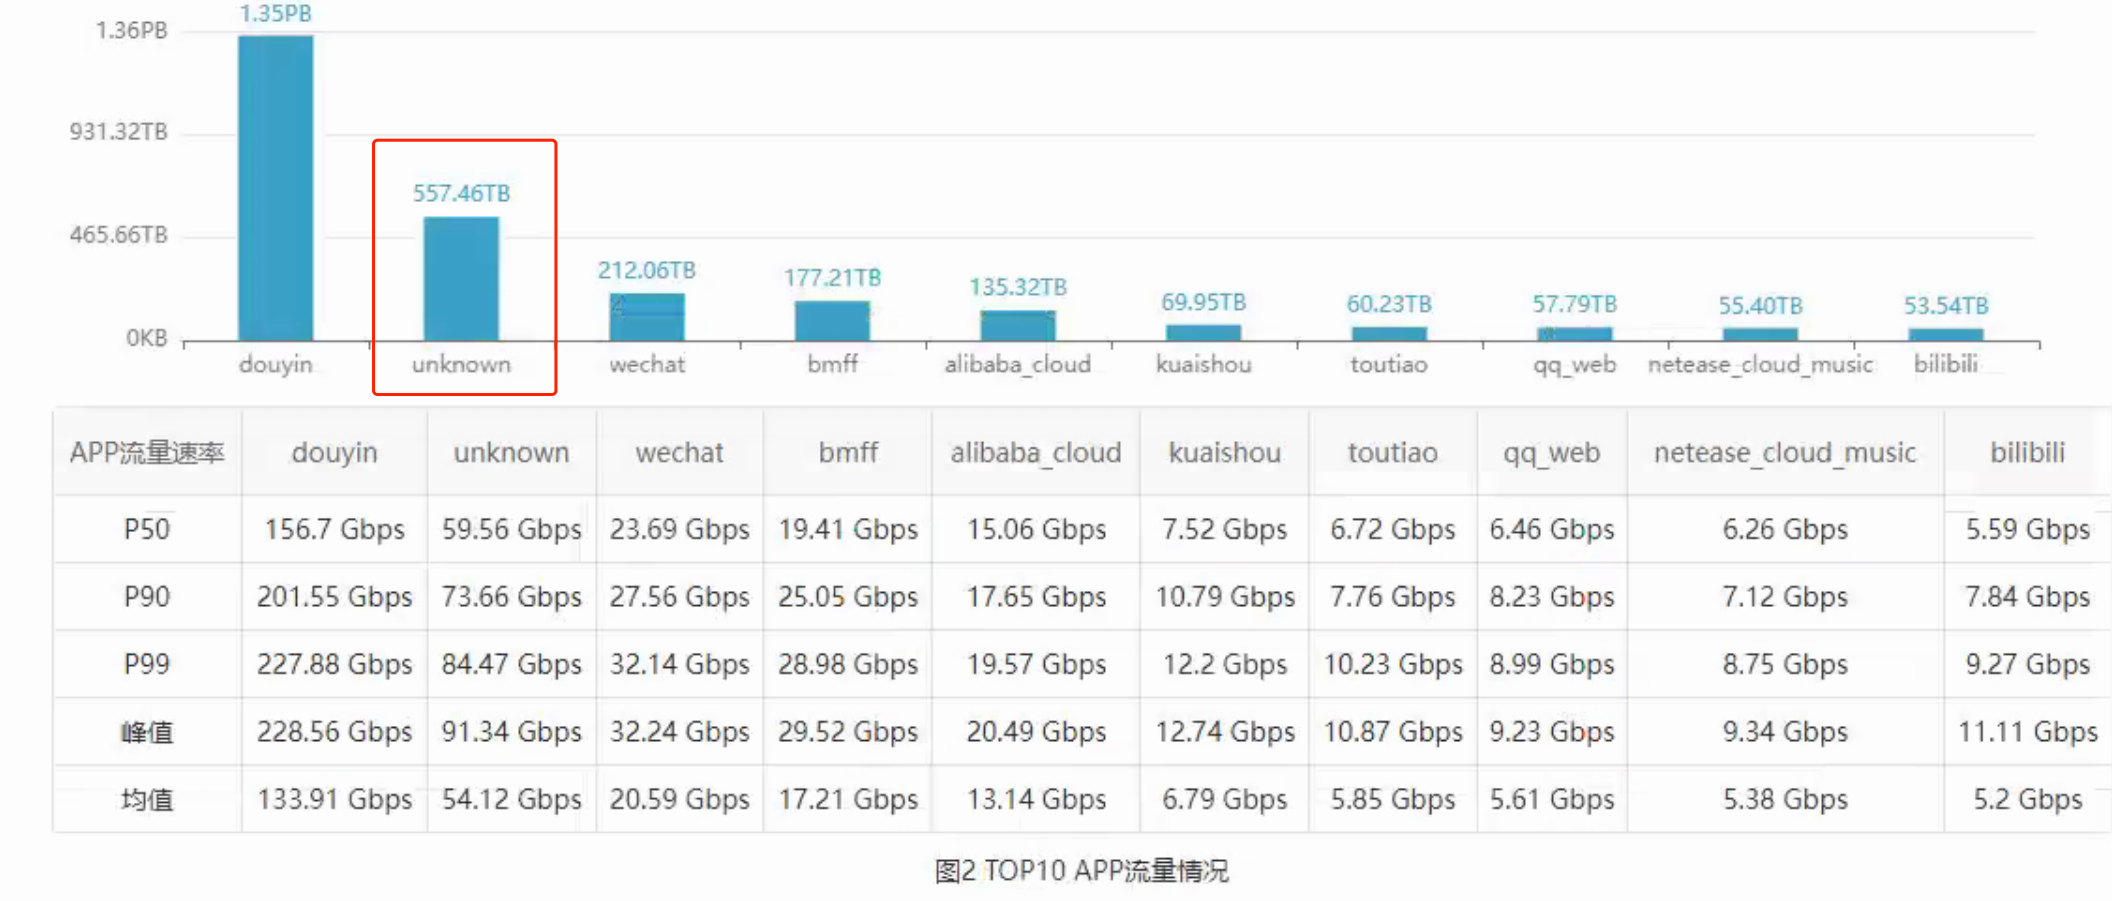Click the 峰值 row label
The image size is (2112, 901).
147,732
